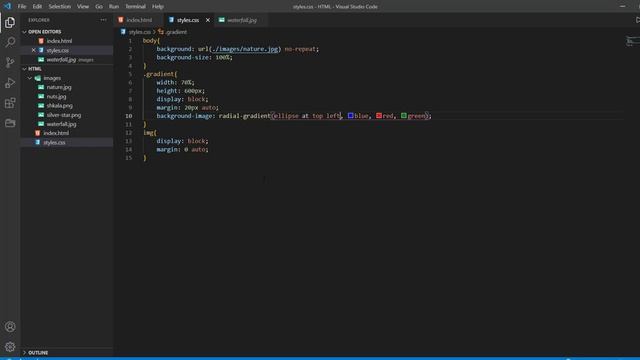The width and height of the screenshot is (640, 360).
Task: Click the img selector on line 12
Action: (148, 133)
